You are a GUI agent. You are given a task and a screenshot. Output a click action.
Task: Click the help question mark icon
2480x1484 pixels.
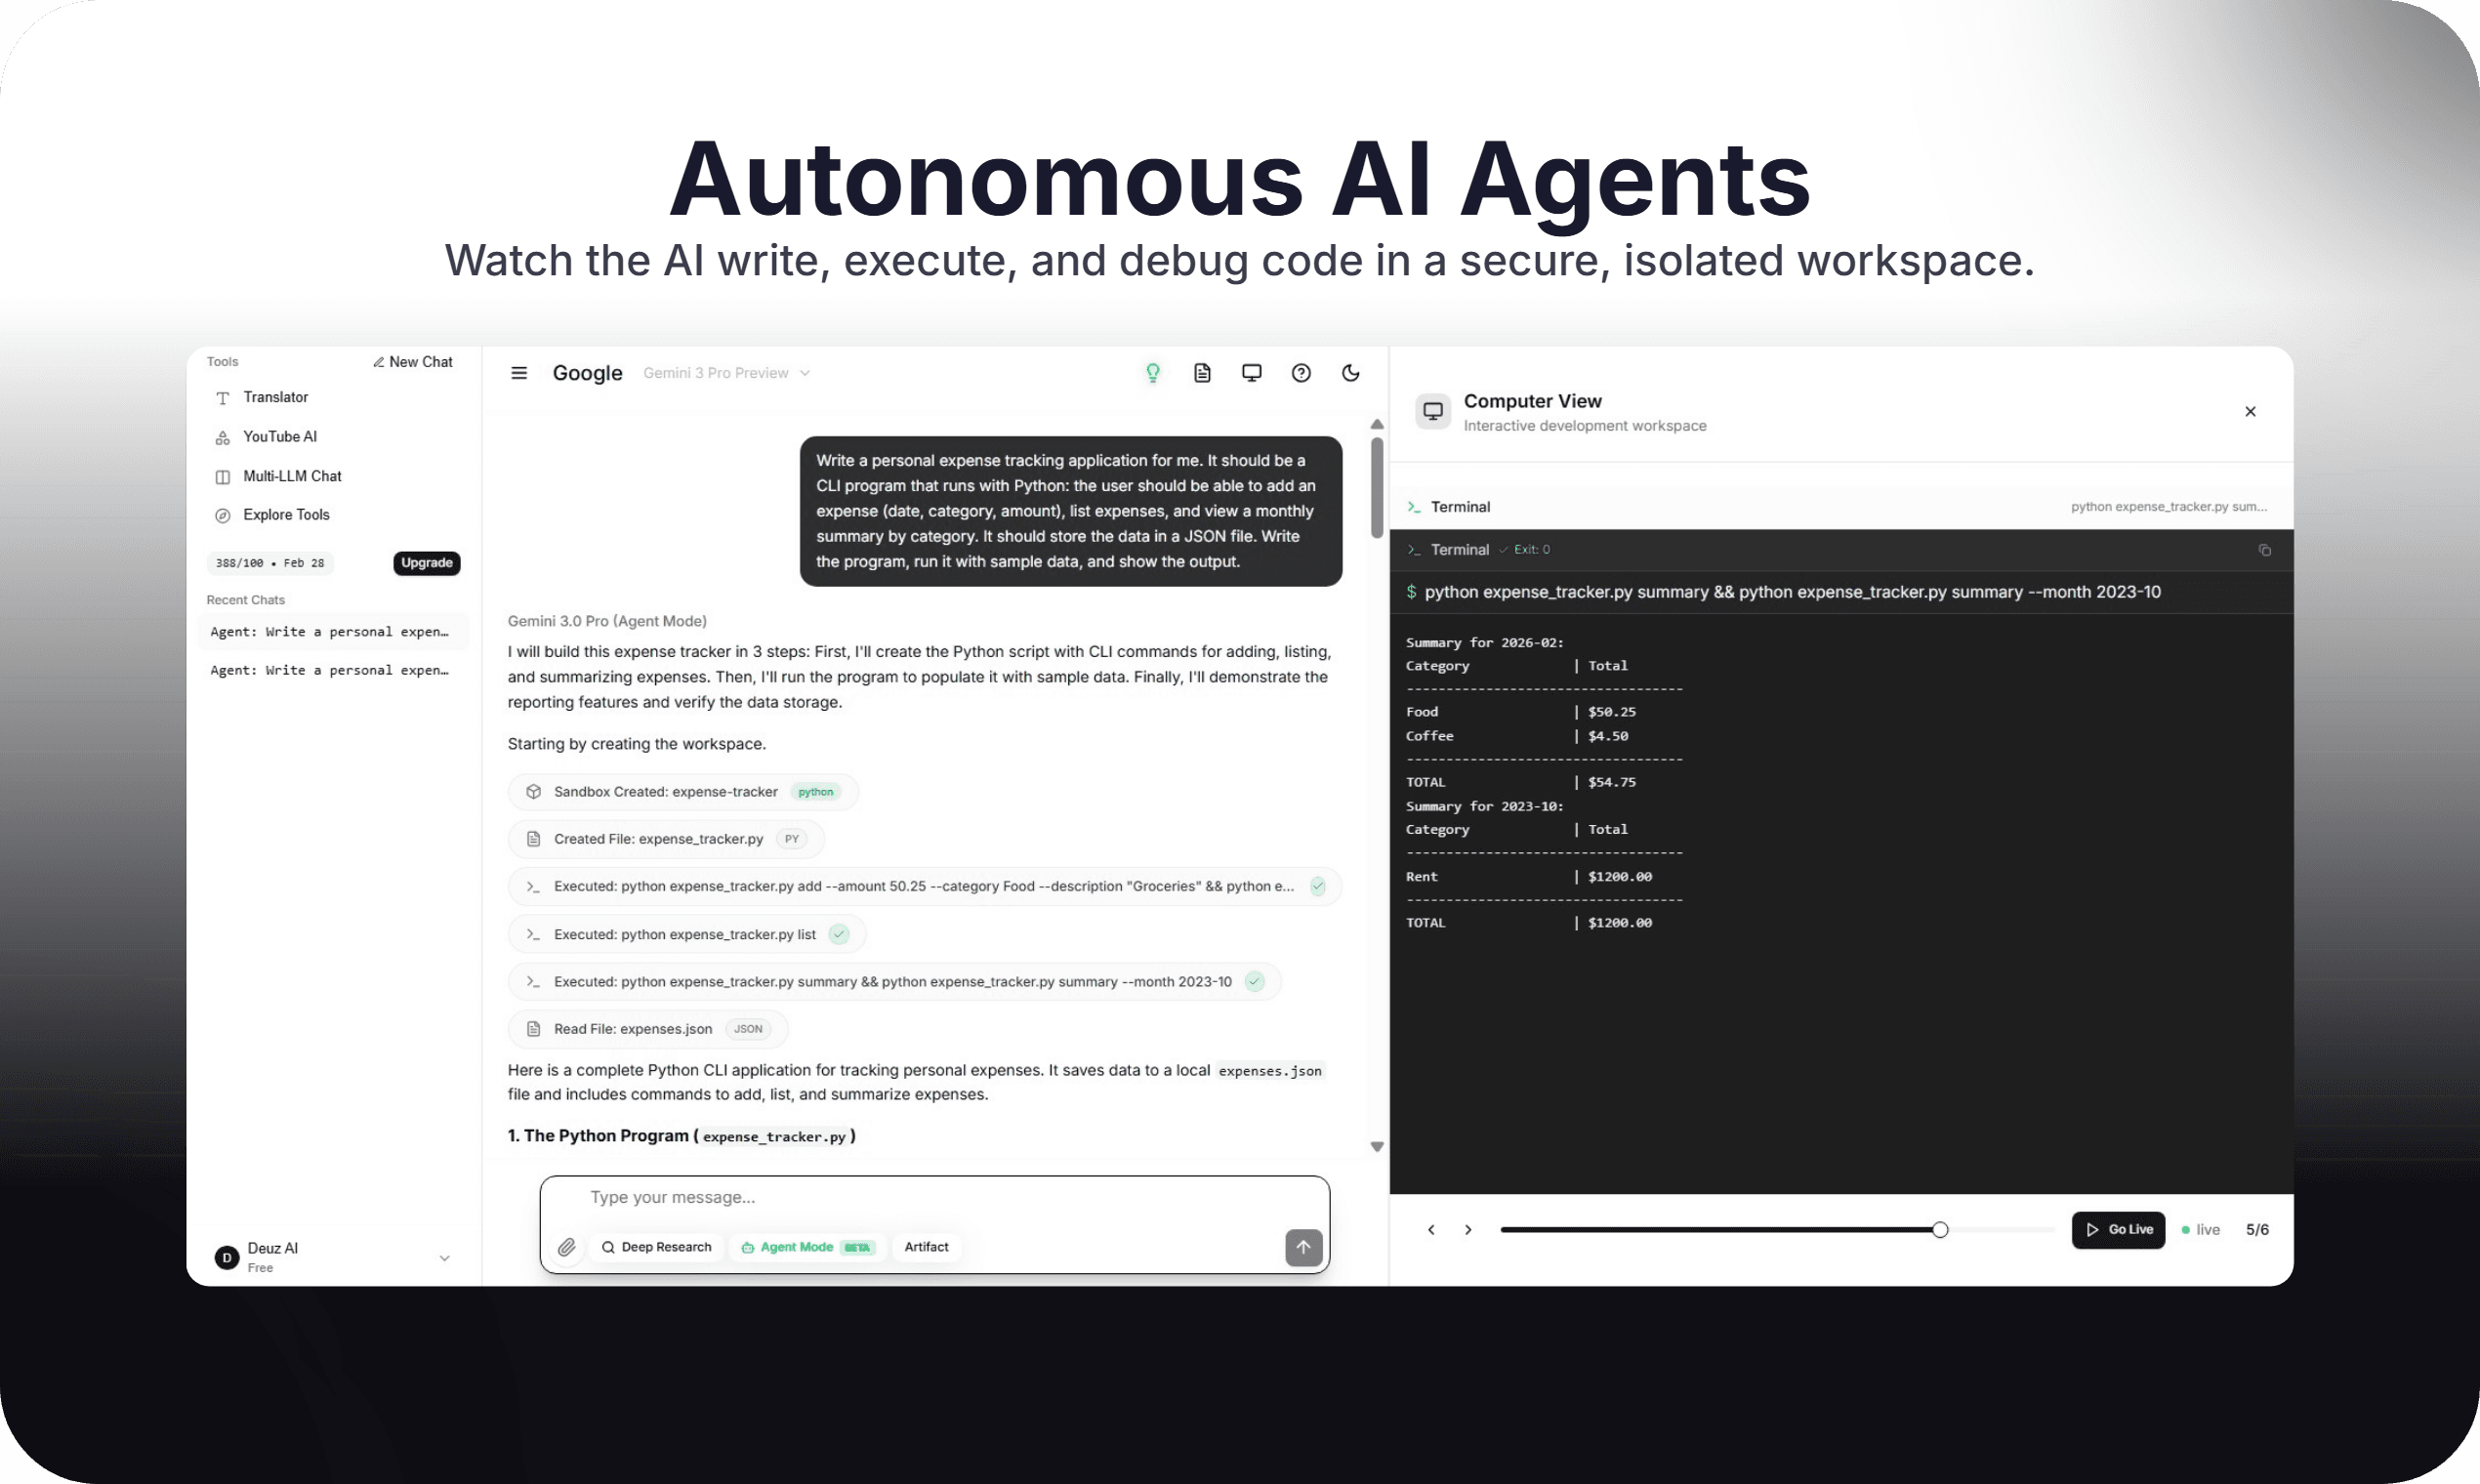(x=1301, y=372)
